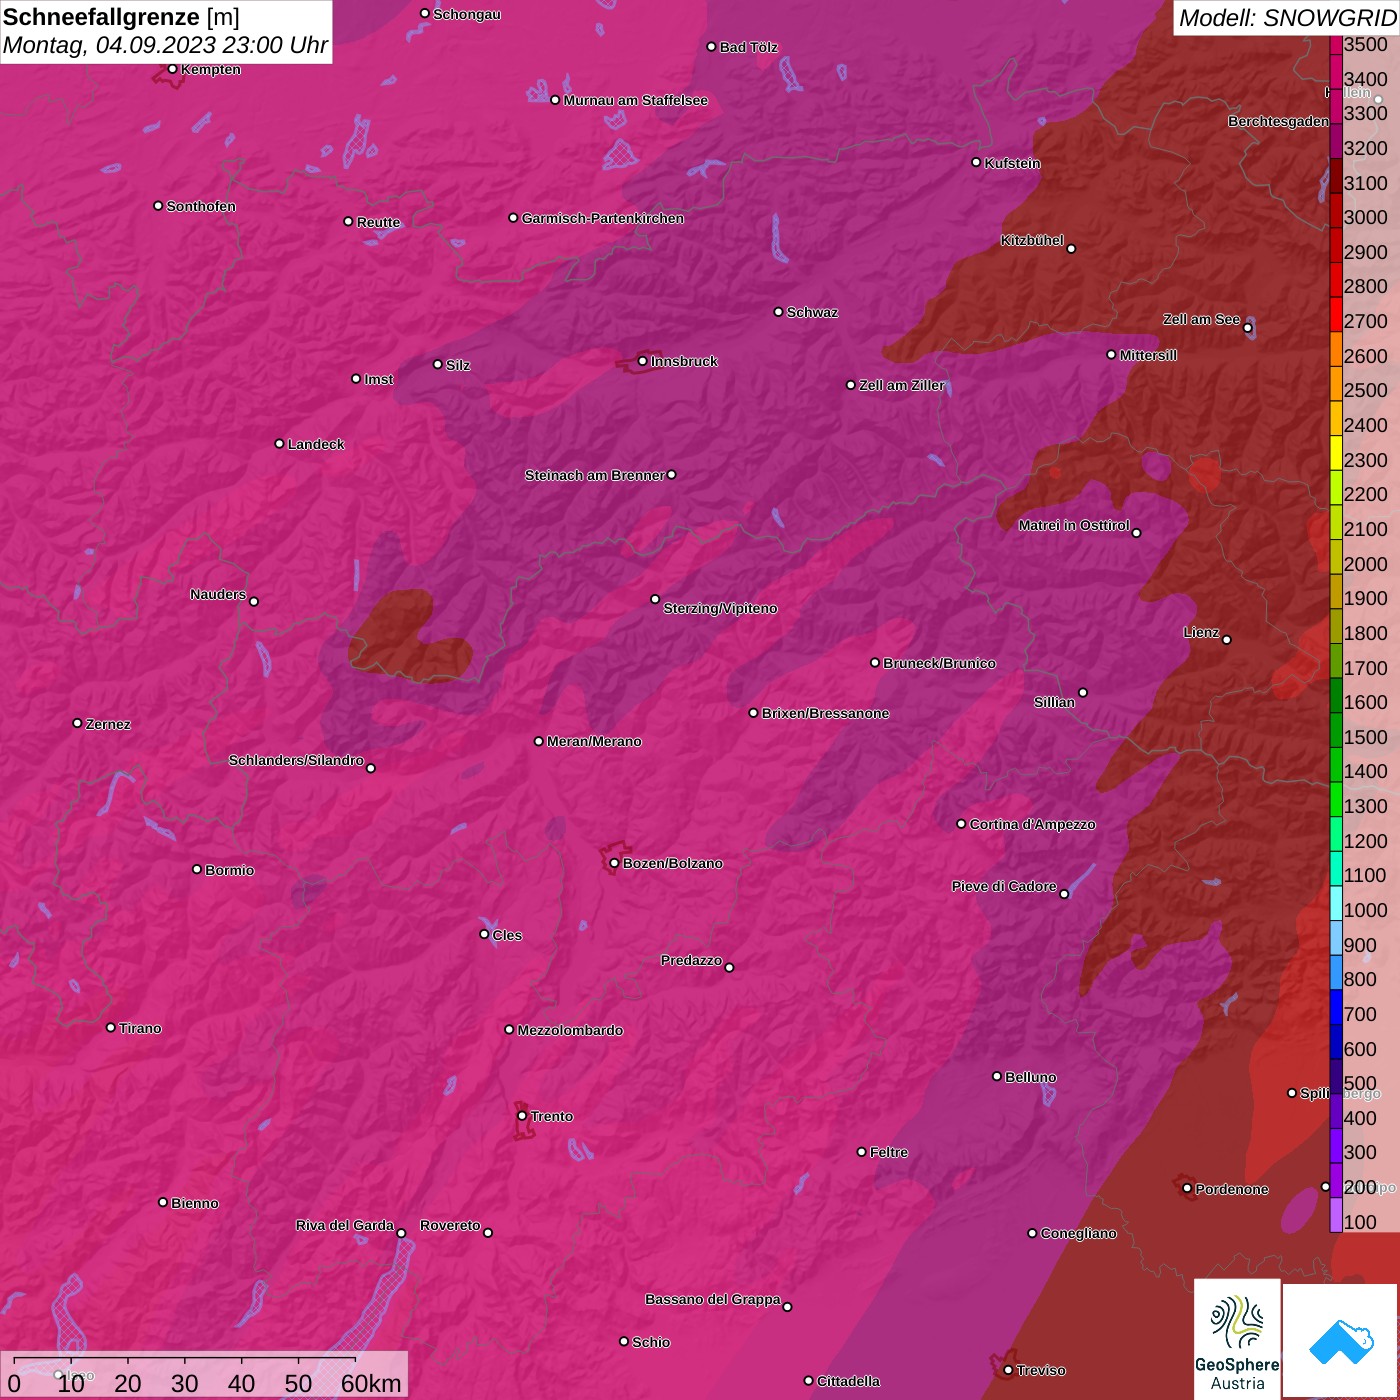Click the GeoSphere Austria logo
The width and height of the screenshot is (1400, 1400).
tap(1237, 1341)
